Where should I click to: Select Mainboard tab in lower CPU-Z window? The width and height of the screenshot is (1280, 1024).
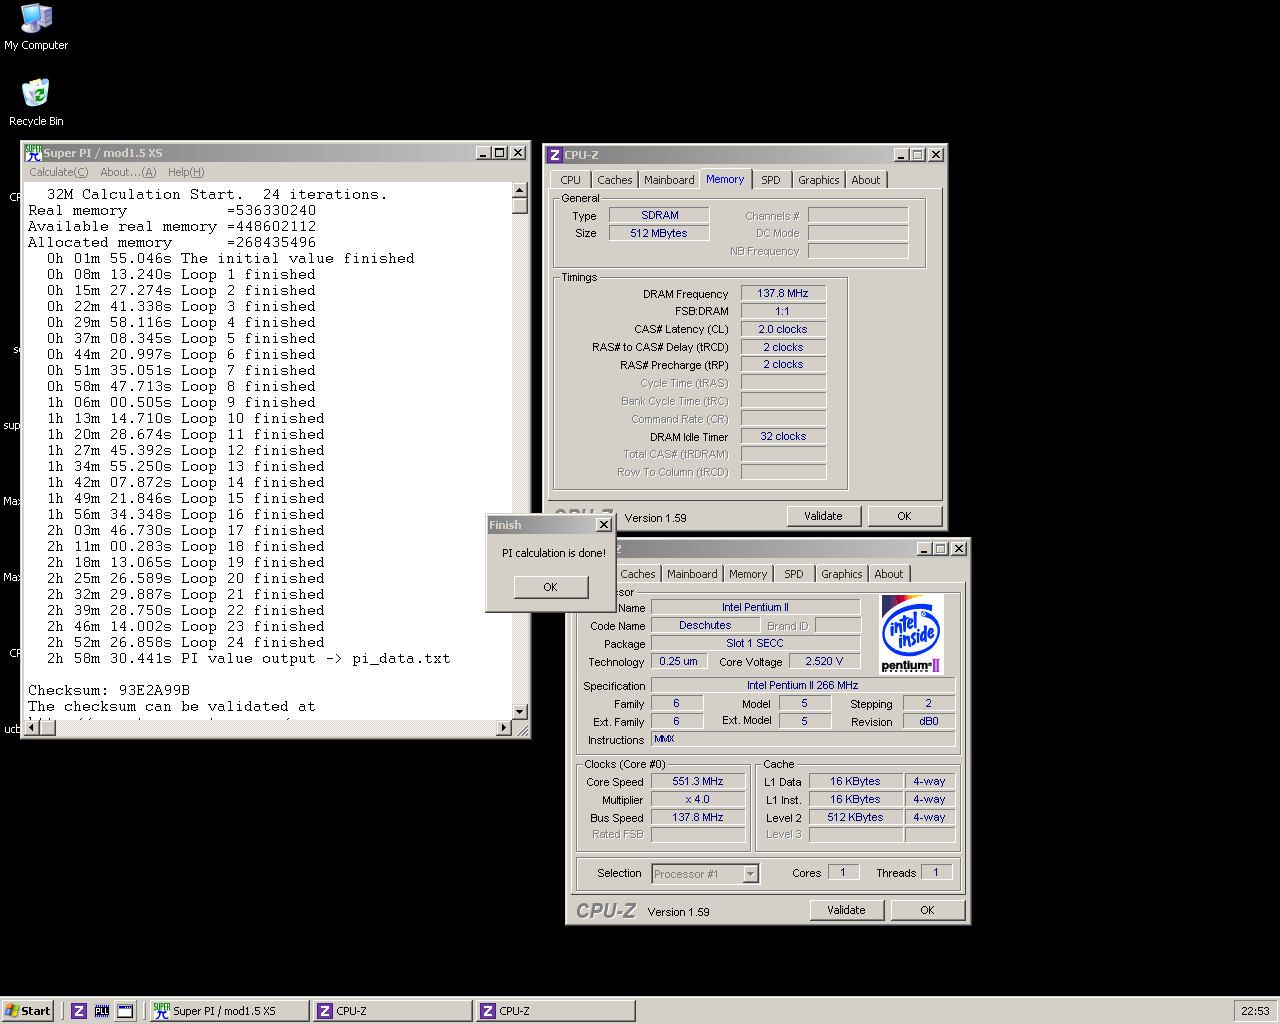pyautogui.click(x=692, y=574)
